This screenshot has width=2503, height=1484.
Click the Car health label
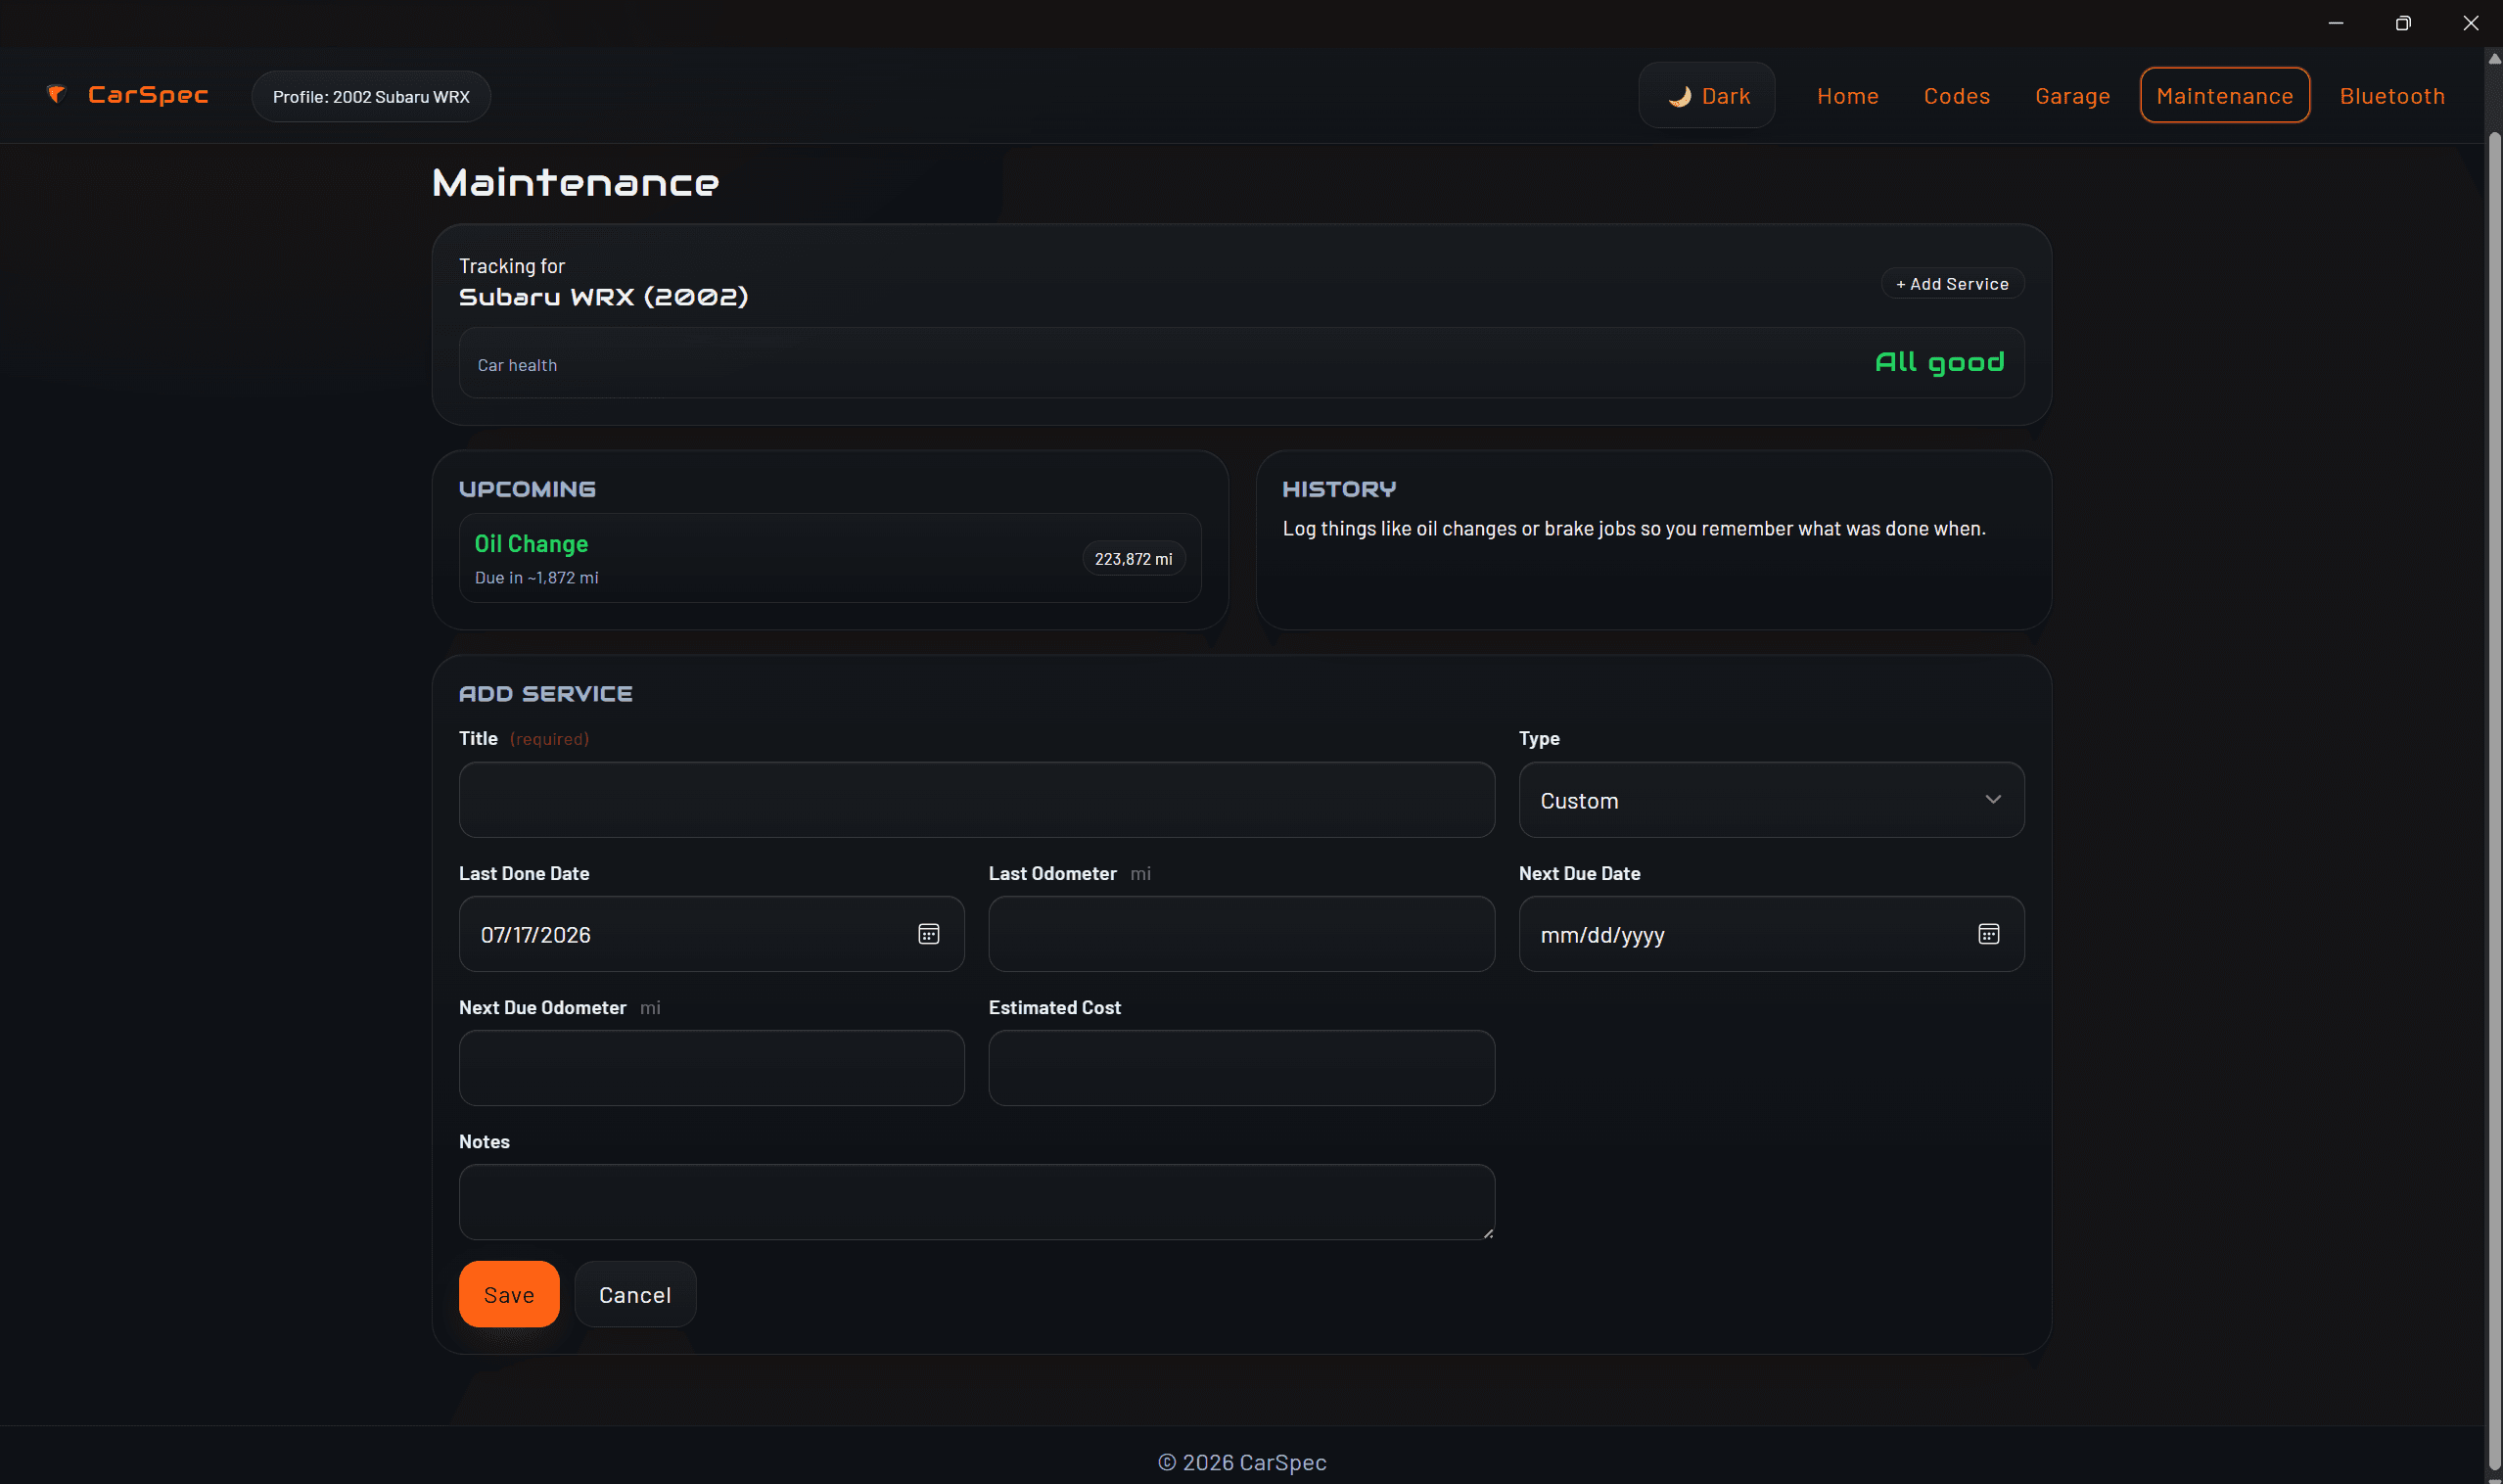tap(517, 365)
